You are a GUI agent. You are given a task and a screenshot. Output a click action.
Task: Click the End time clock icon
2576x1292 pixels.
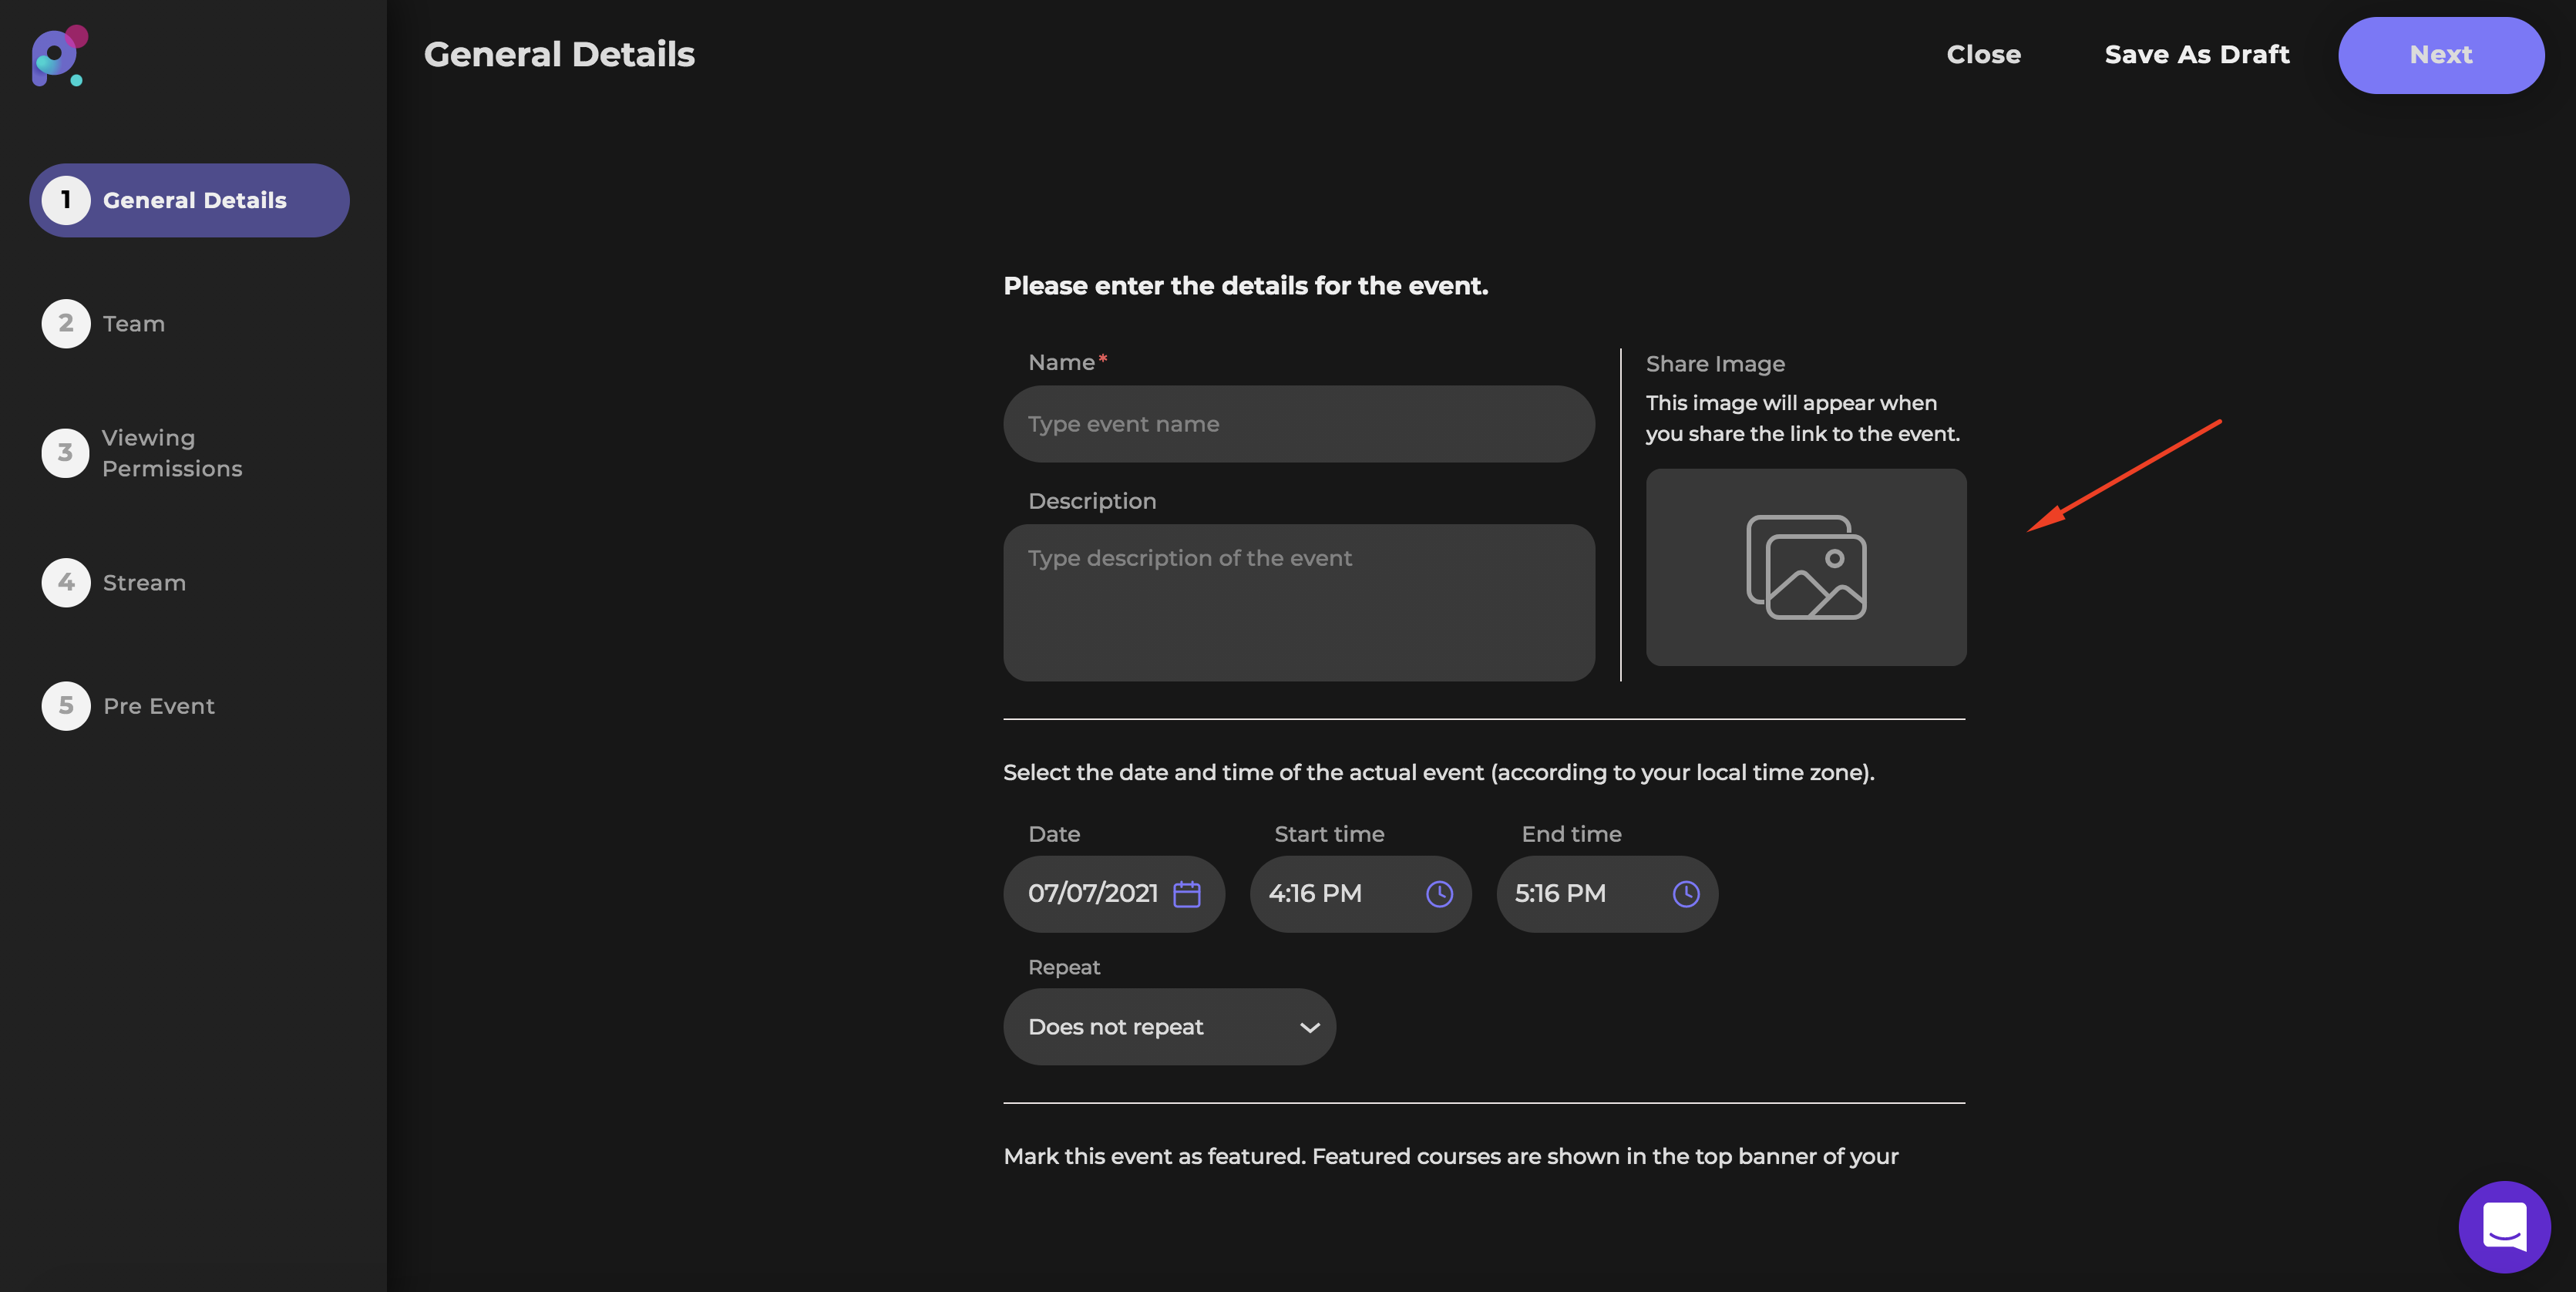click(x=1685, y=893)
